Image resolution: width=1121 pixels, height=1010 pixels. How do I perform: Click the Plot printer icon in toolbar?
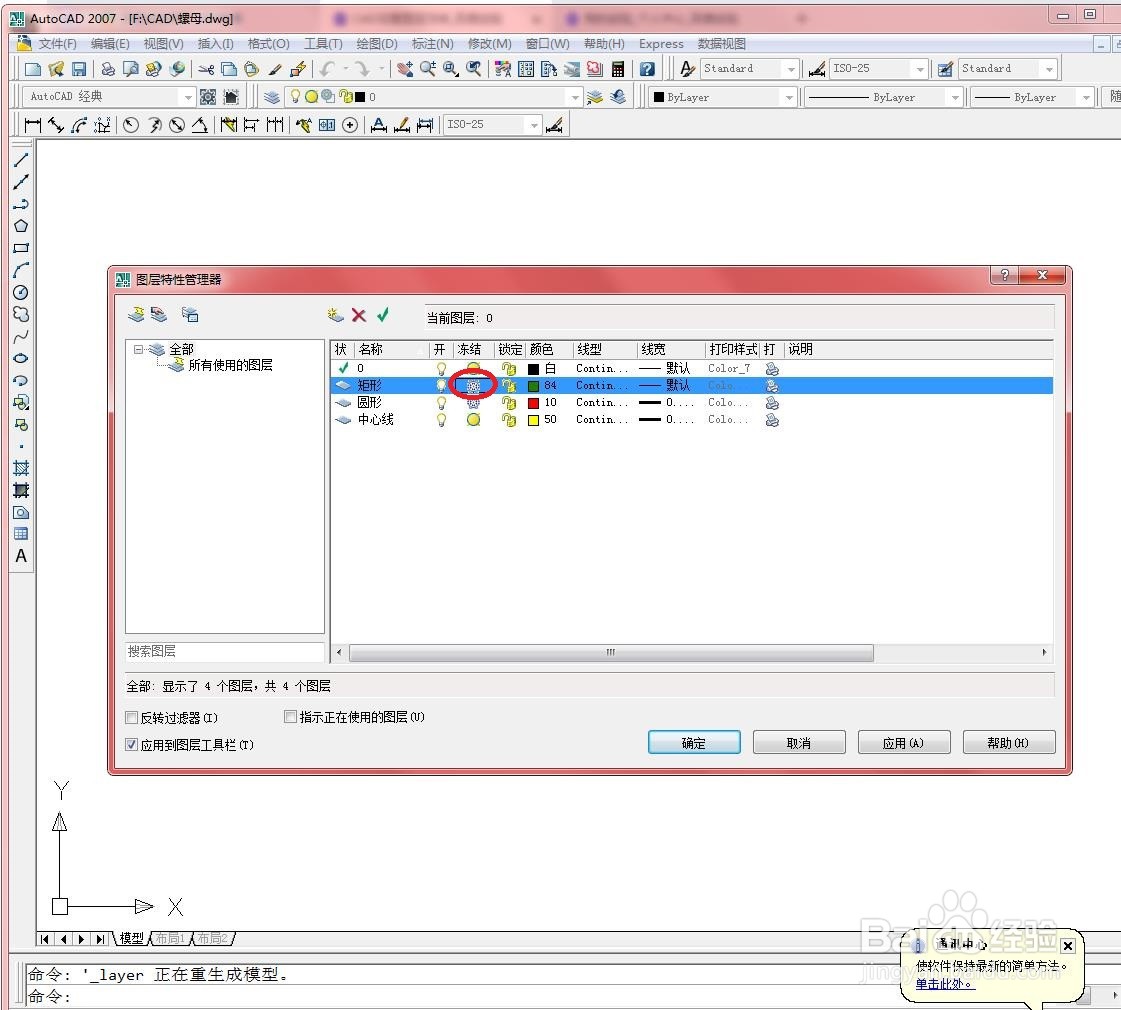108,69
